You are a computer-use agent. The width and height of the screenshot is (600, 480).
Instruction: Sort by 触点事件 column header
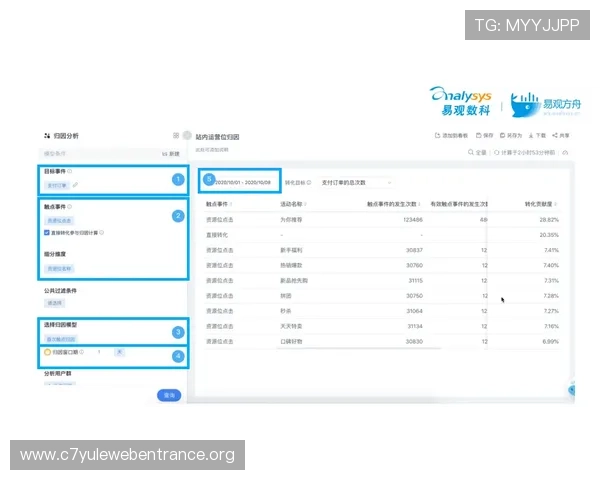pyautogui.click(x=219, y=204)
